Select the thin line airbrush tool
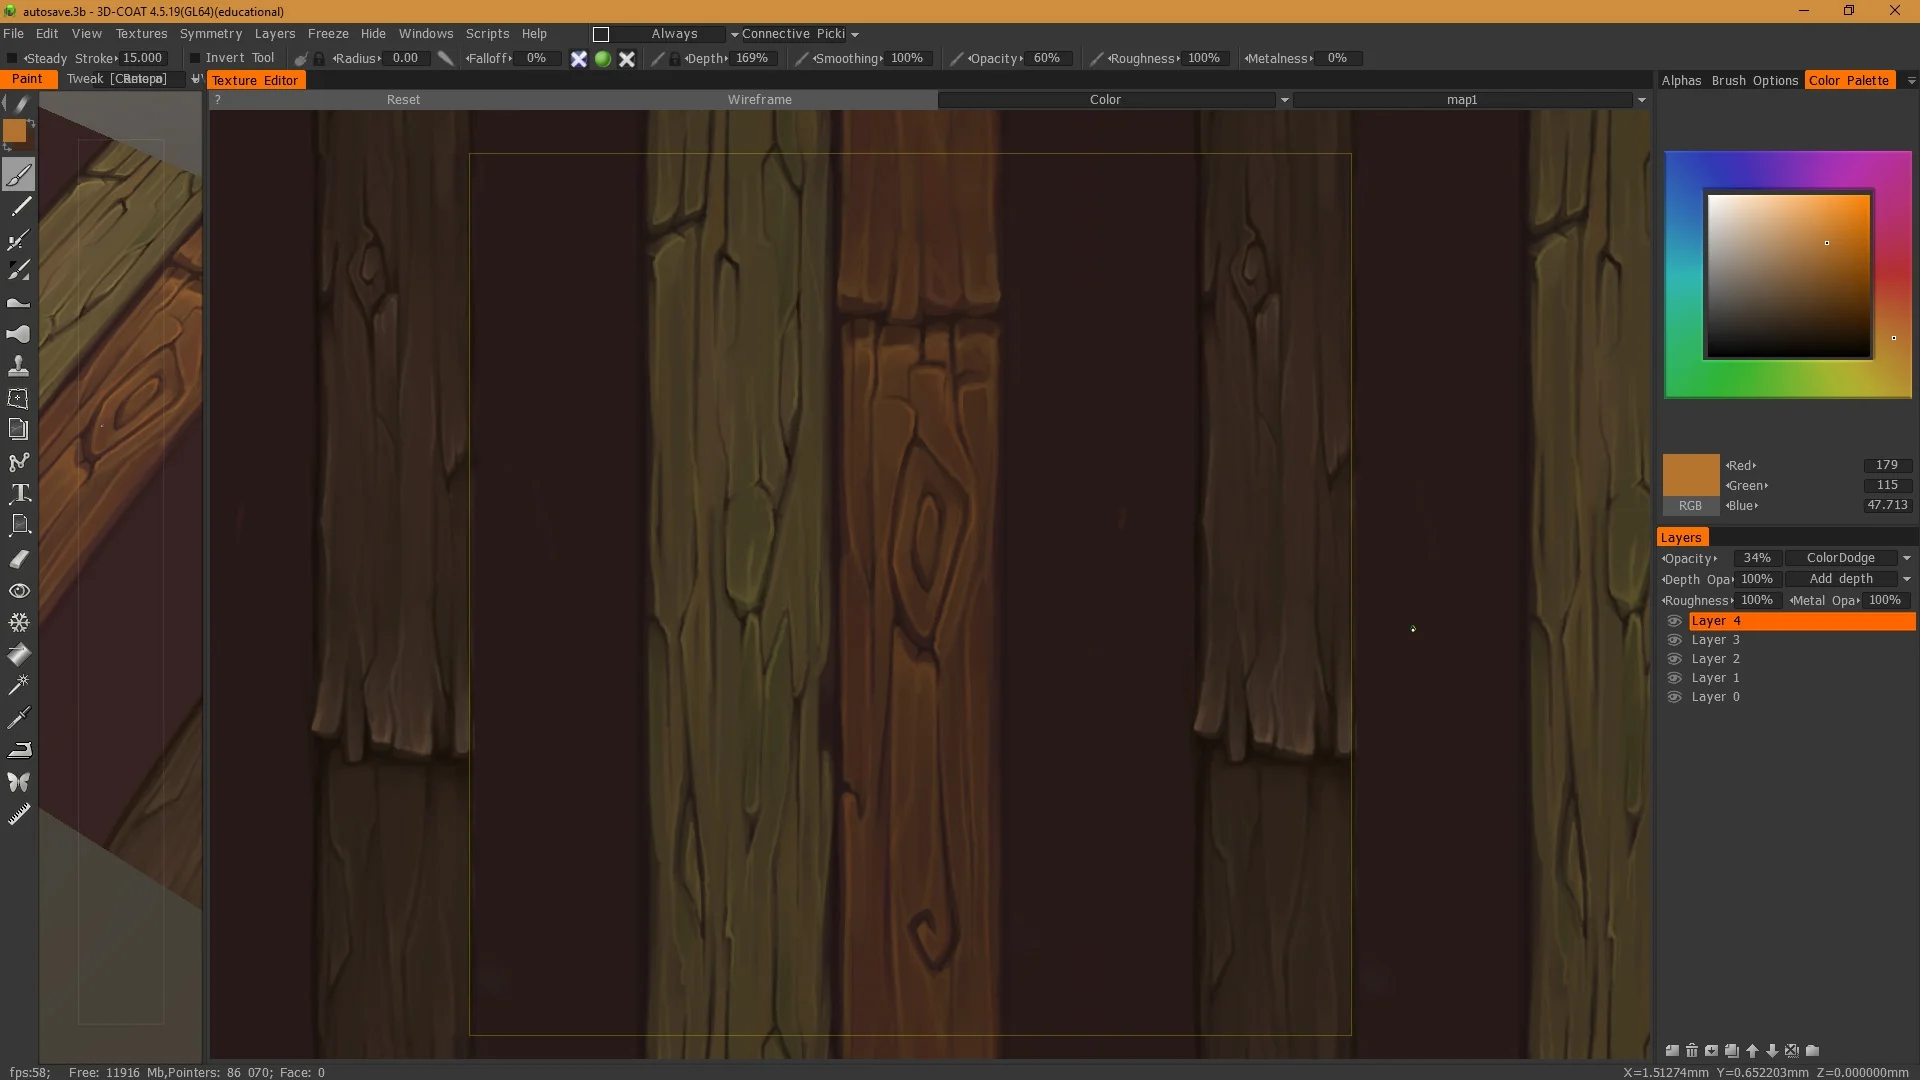The height and width of the screenshot is (1080, 1920). pos(19,207)
